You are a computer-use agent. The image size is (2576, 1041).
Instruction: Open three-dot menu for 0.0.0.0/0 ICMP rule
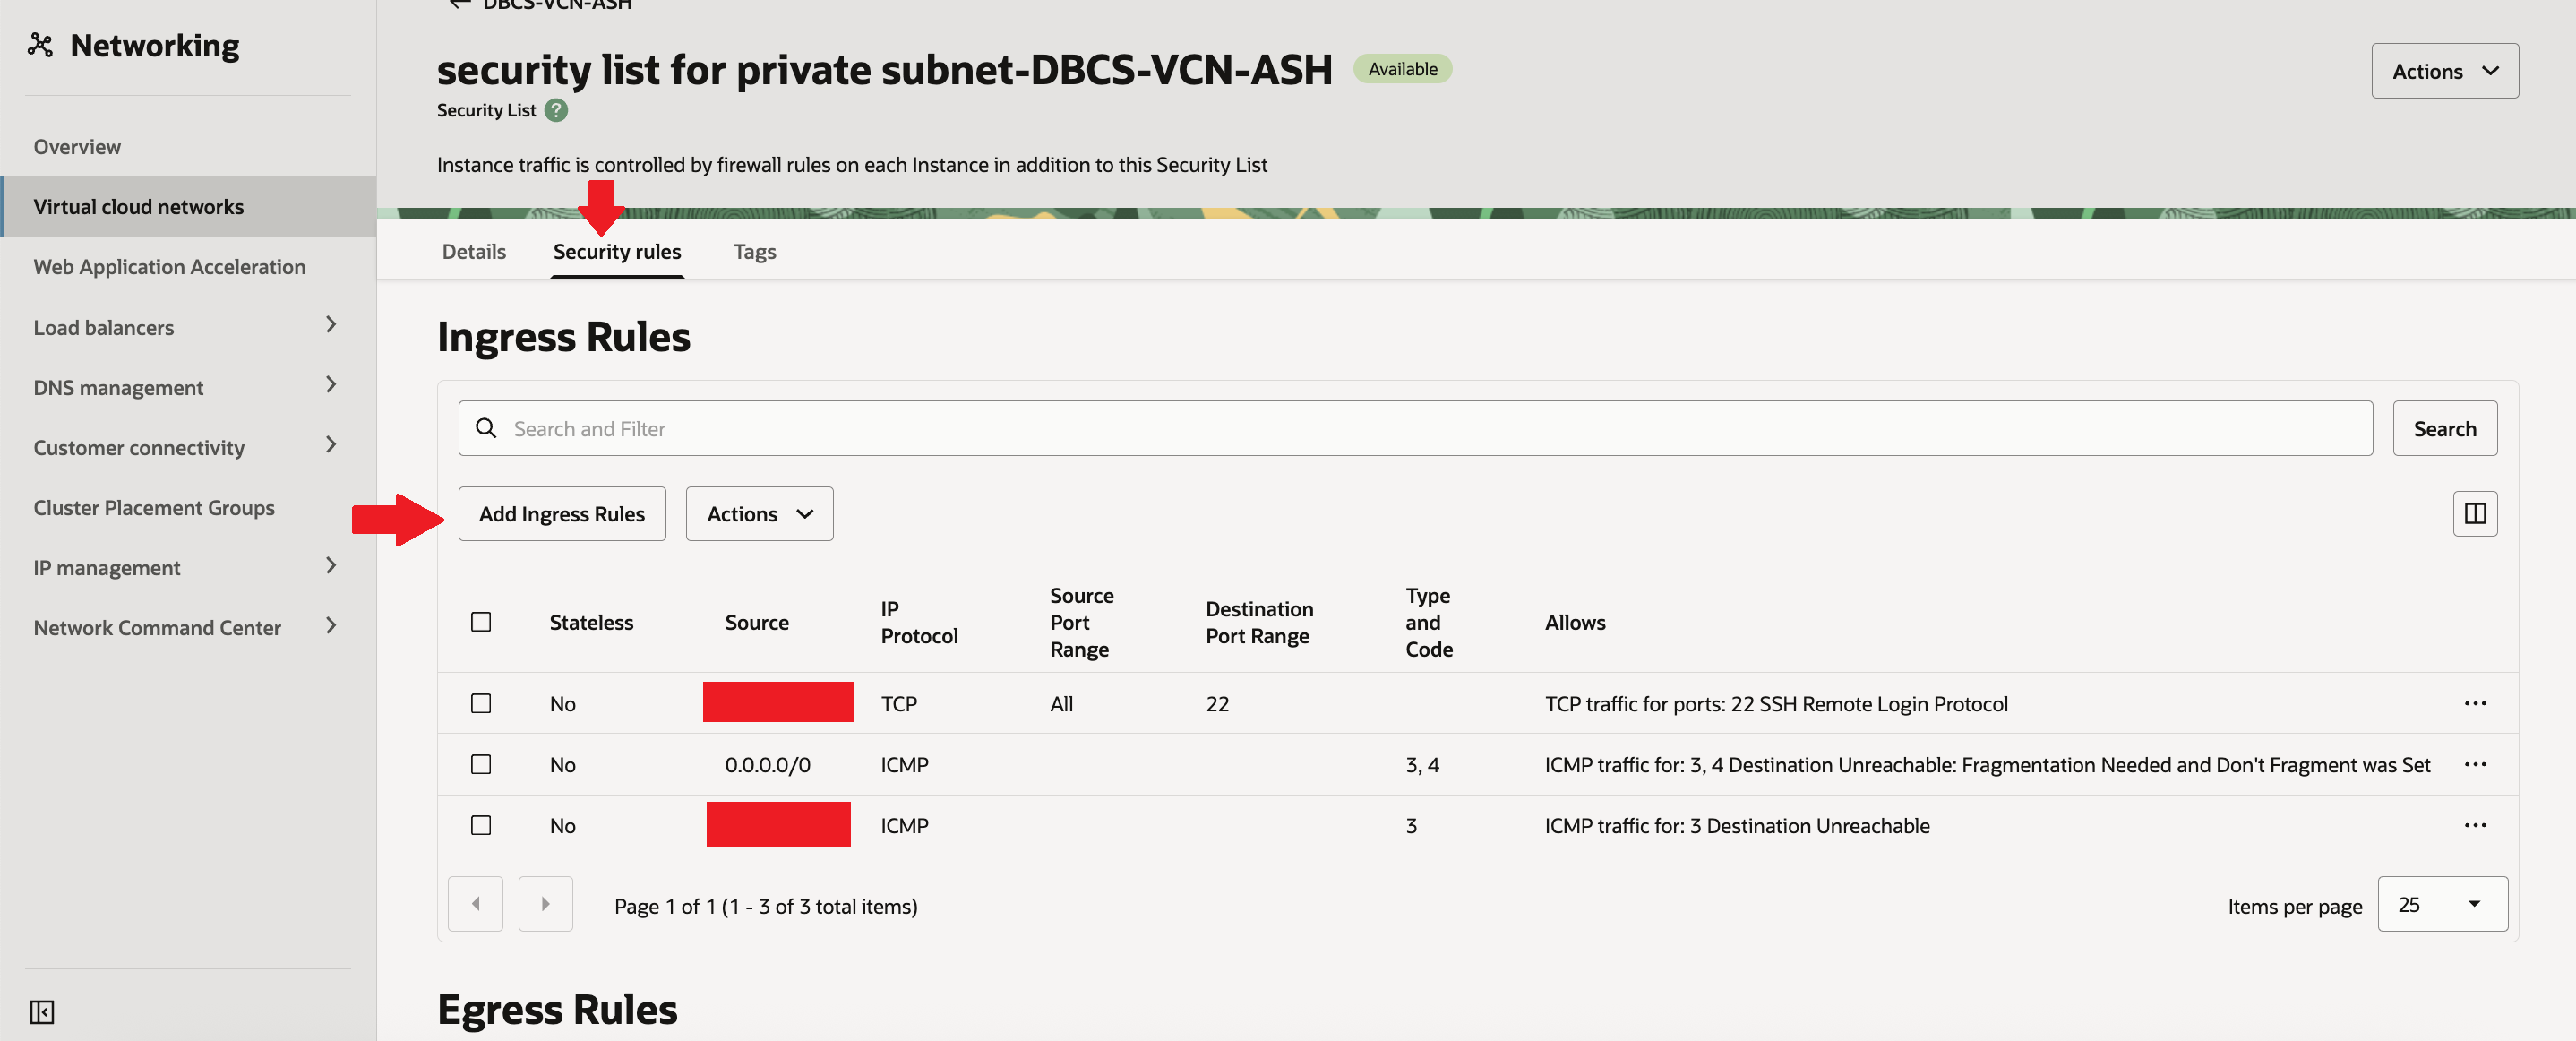point(2474,764)
